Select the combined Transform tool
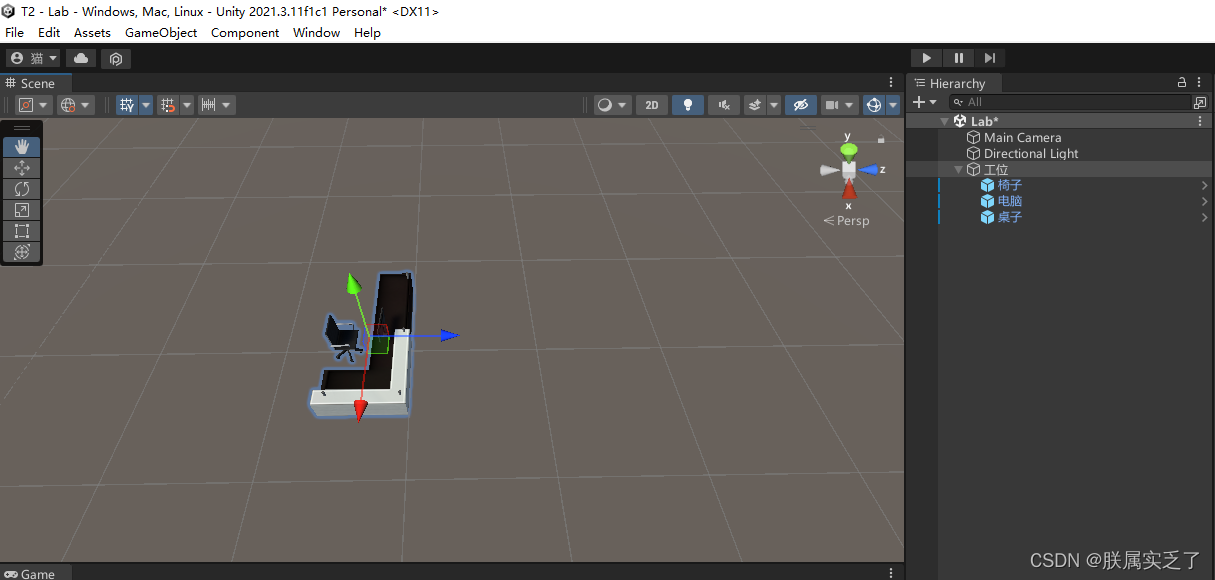This screenshot has height=580, width=1215. click(x=22, y=251)
